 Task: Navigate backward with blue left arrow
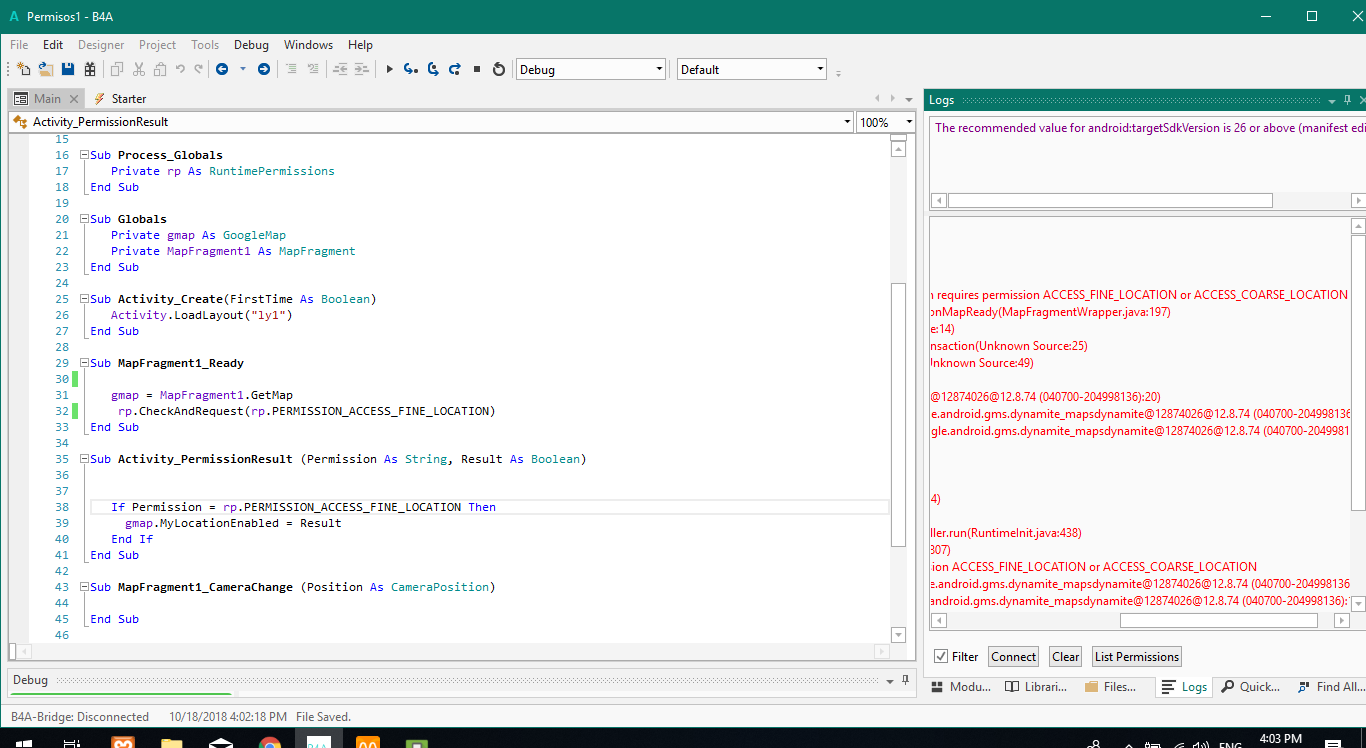222,69
